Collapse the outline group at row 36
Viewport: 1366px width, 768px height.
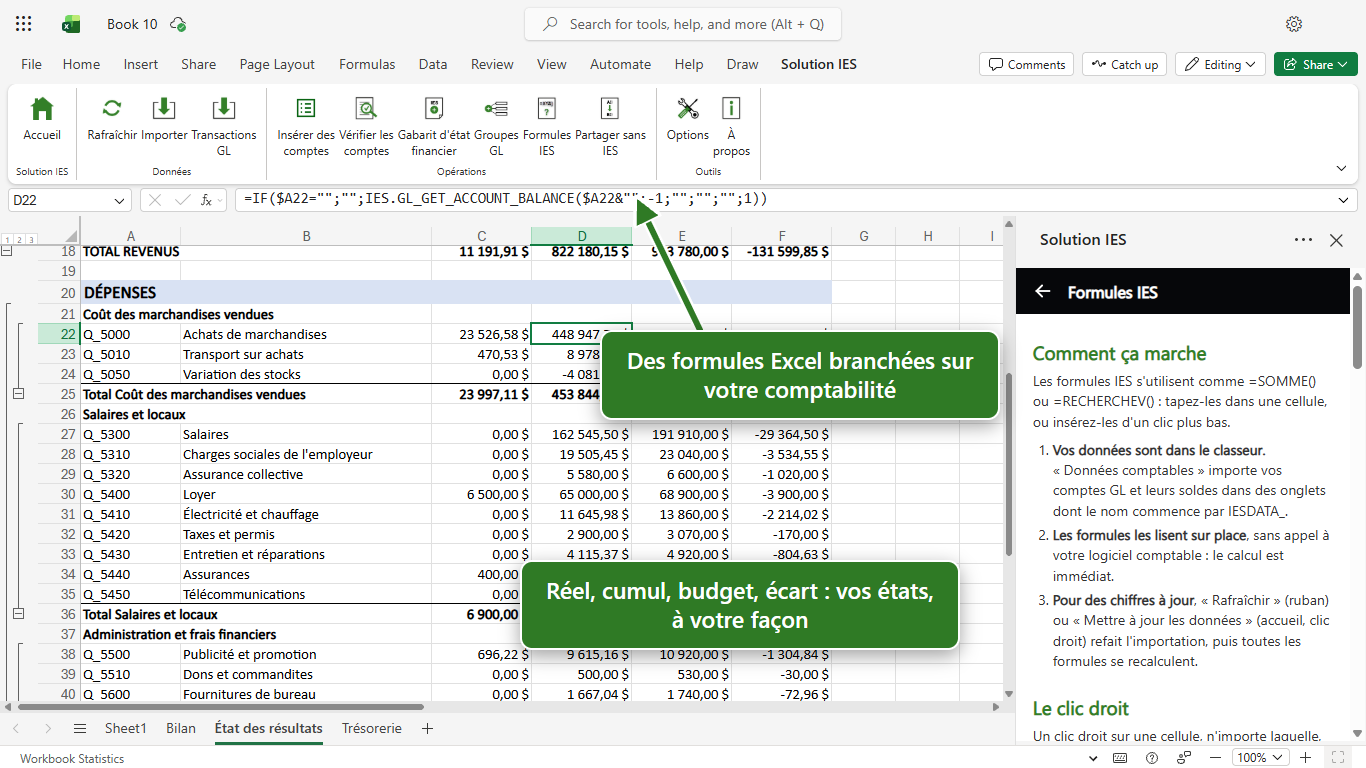(17, 614)
